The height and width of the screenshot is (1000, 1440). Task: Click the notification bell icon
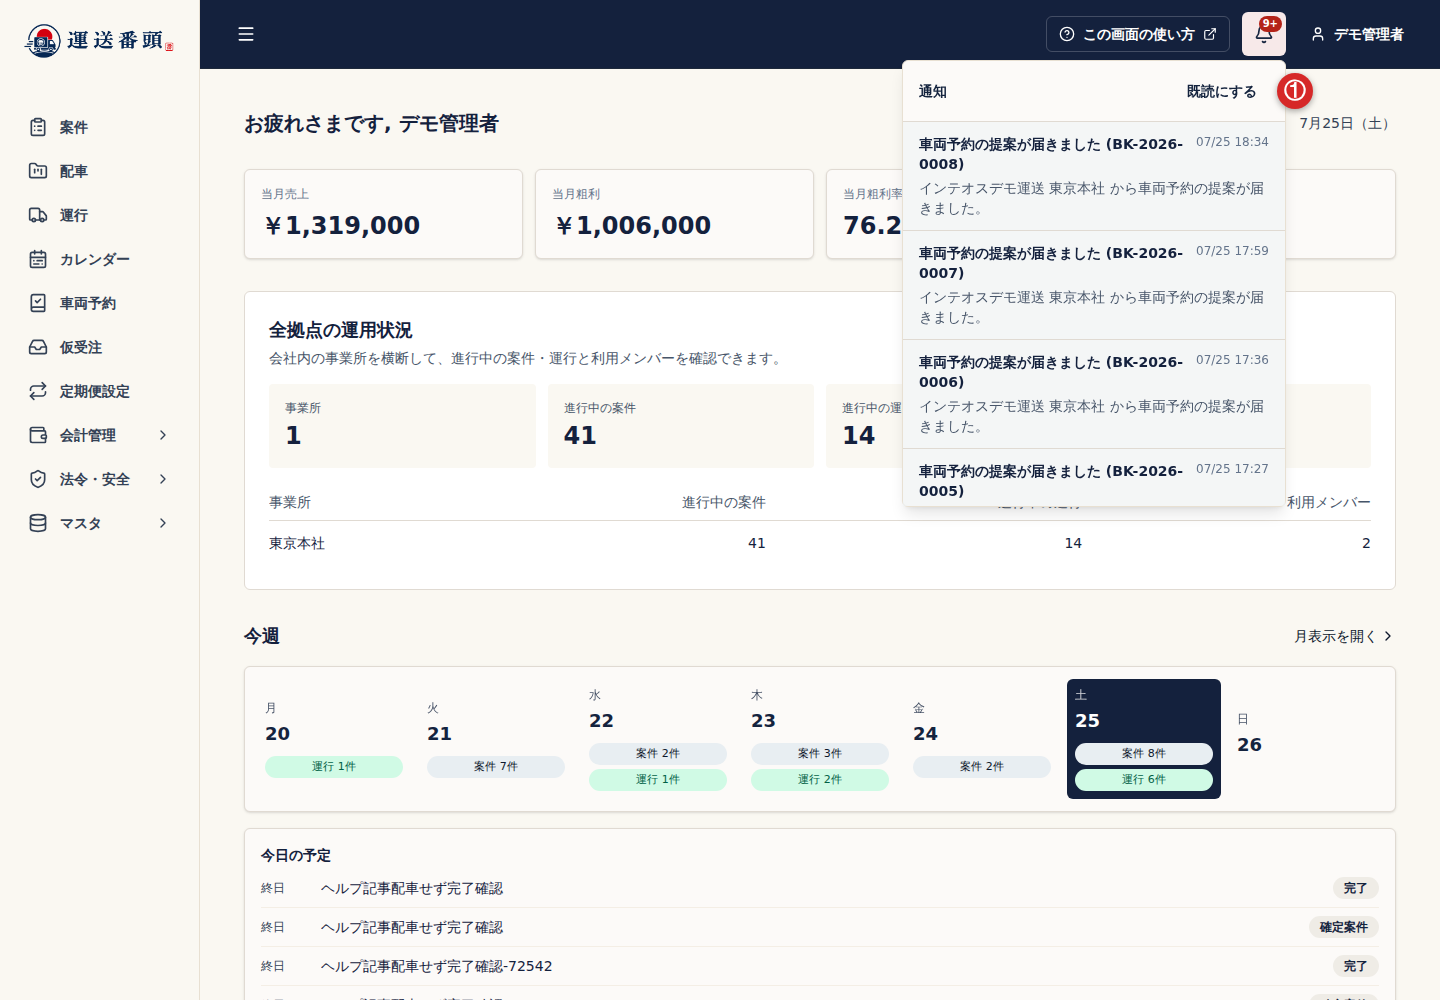[x=1264, y=34]
